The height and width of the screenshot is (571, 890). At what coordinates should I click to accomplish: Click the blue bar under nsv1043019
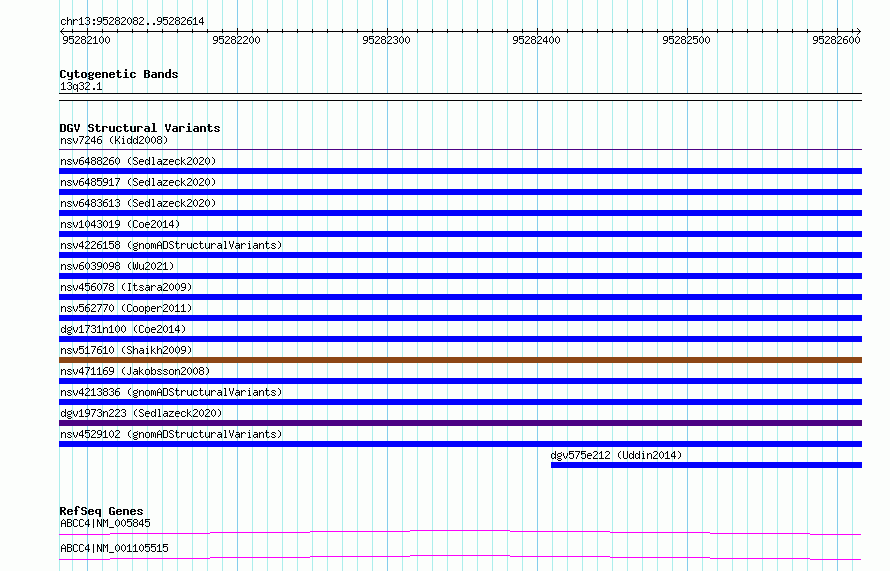pos(460,234)
